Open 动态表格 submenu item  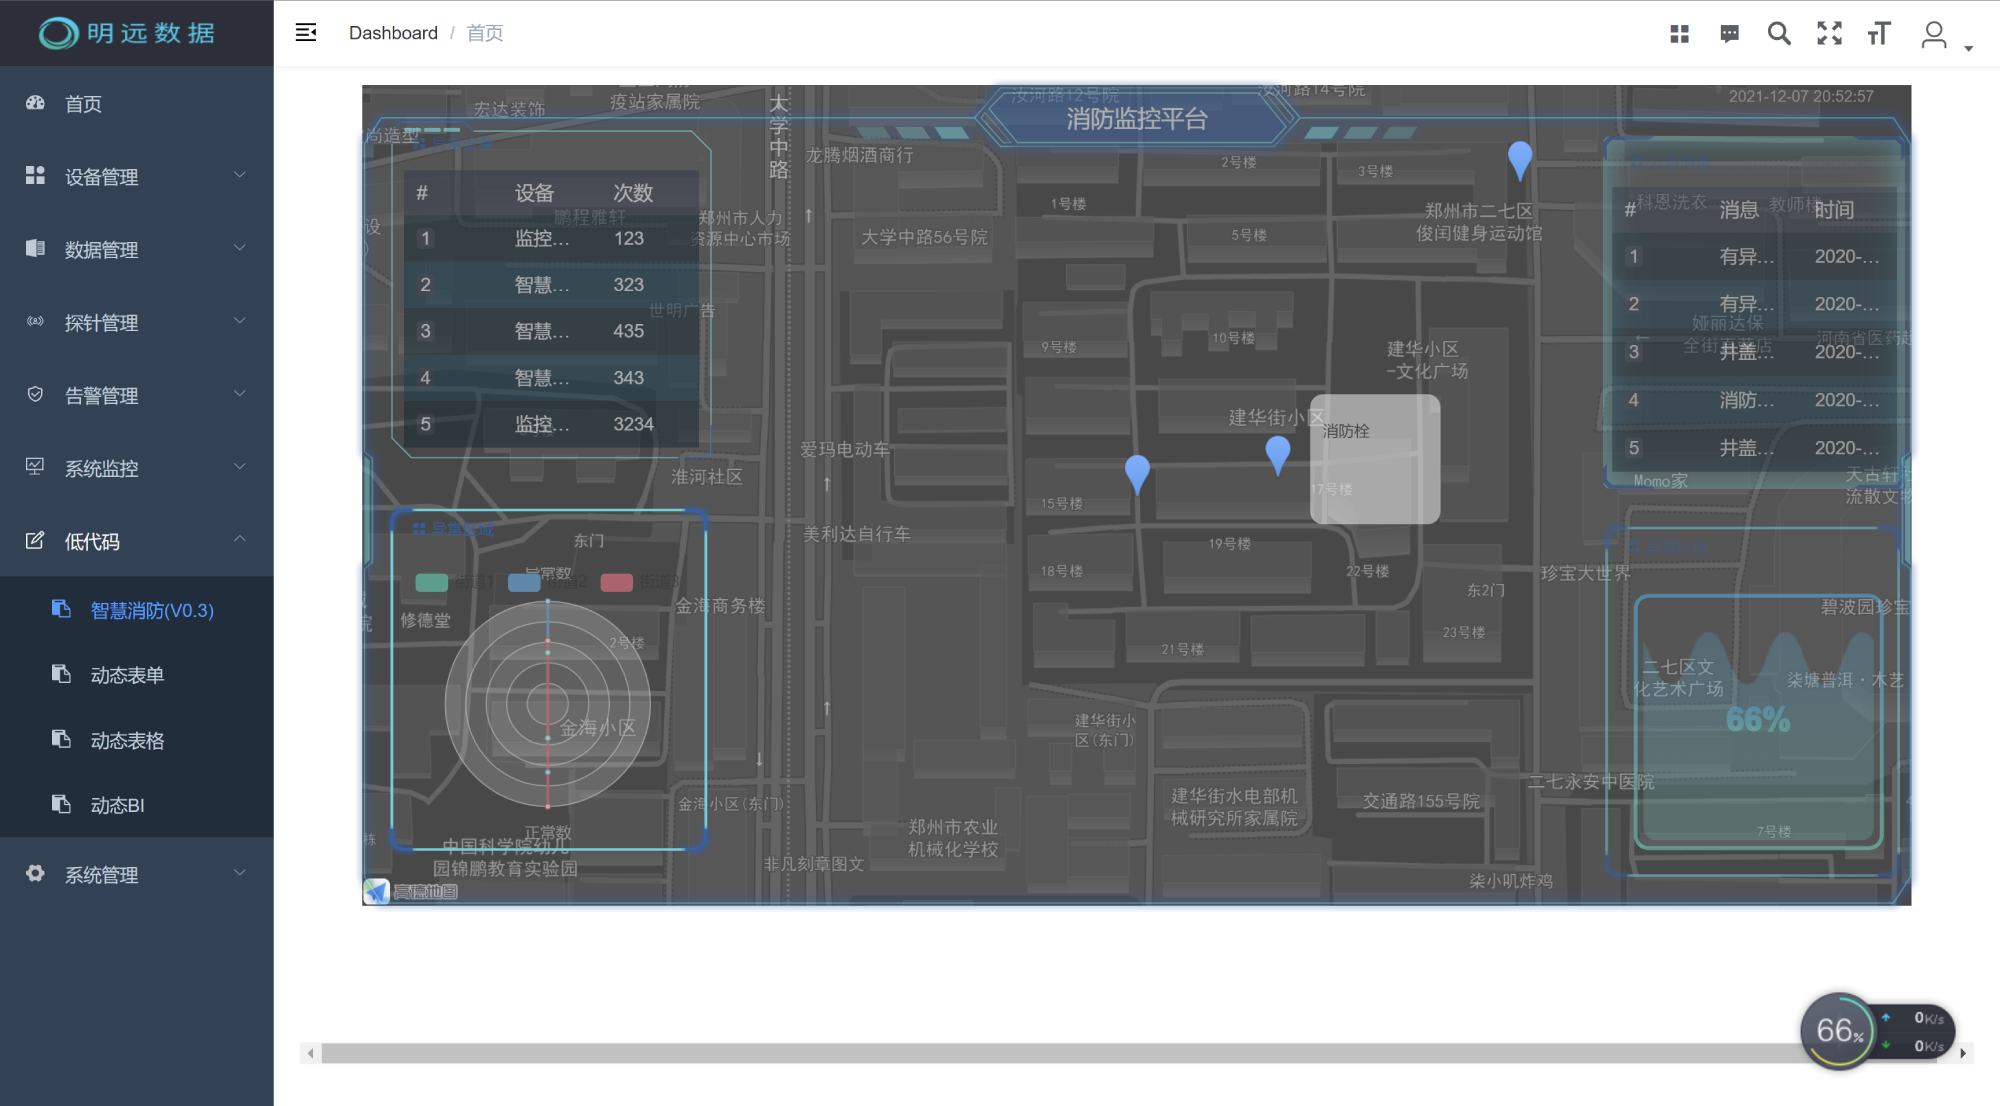tap(137, 740)
